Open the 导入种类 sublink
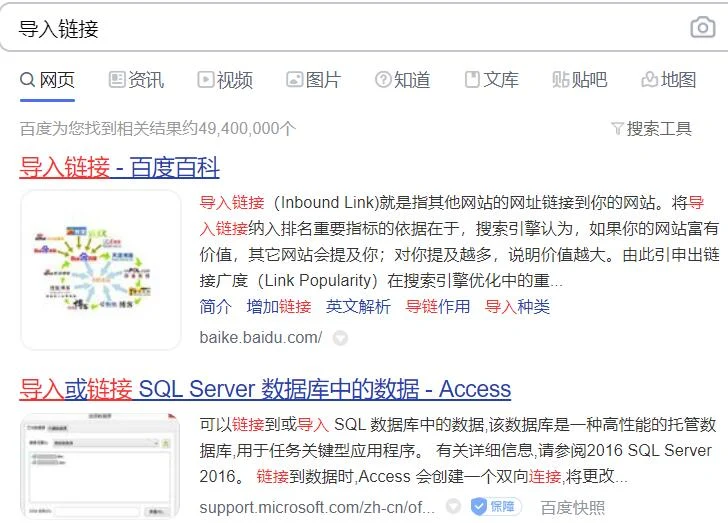The width and height of the screenshot is (728, 523). (x=517, y=307)
